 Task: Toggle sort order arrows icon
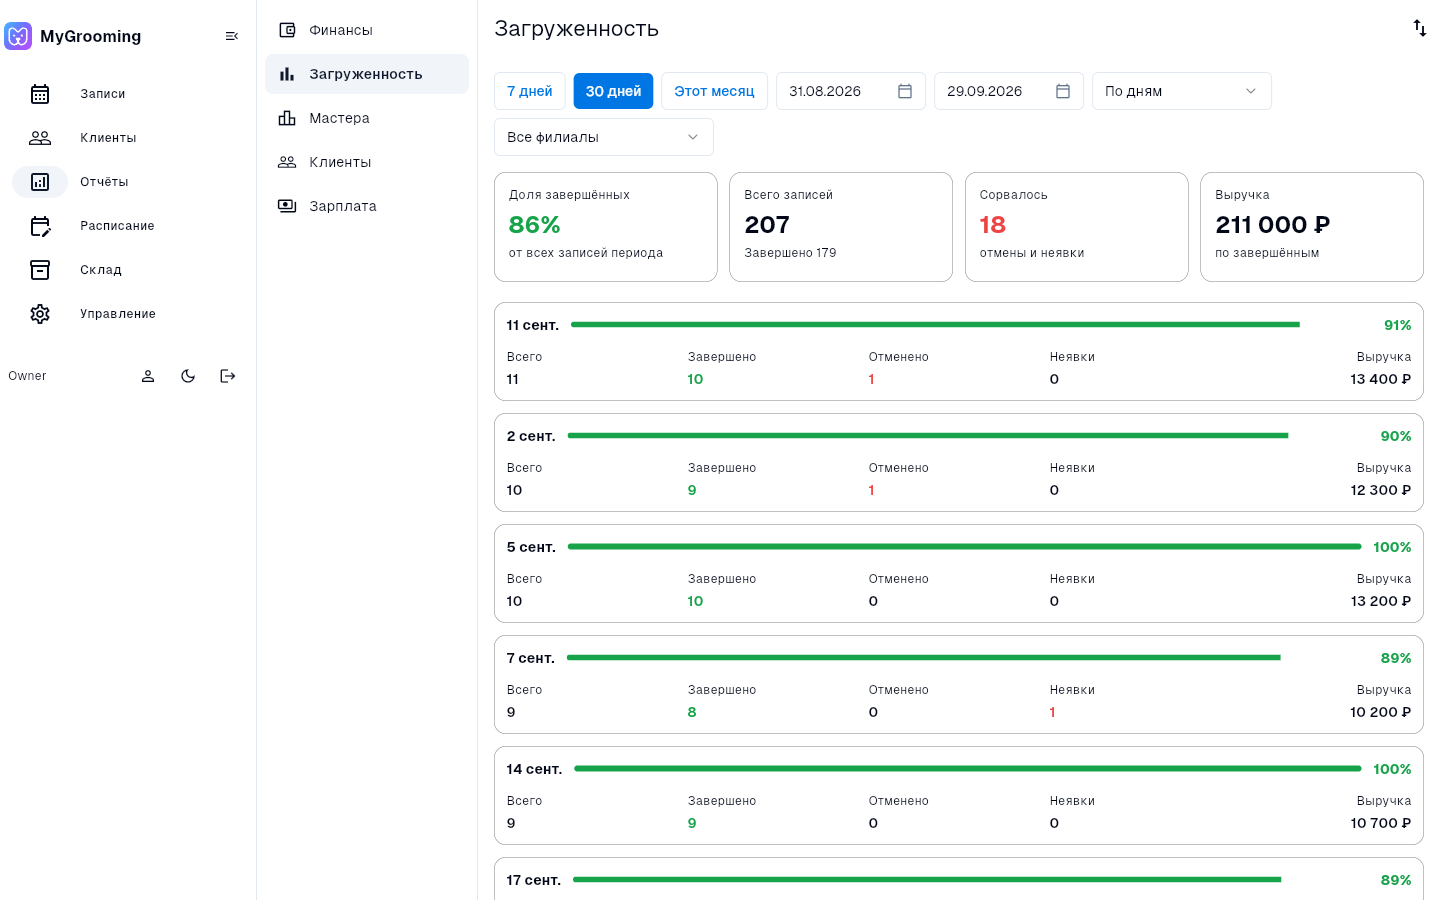[1420, 28]
